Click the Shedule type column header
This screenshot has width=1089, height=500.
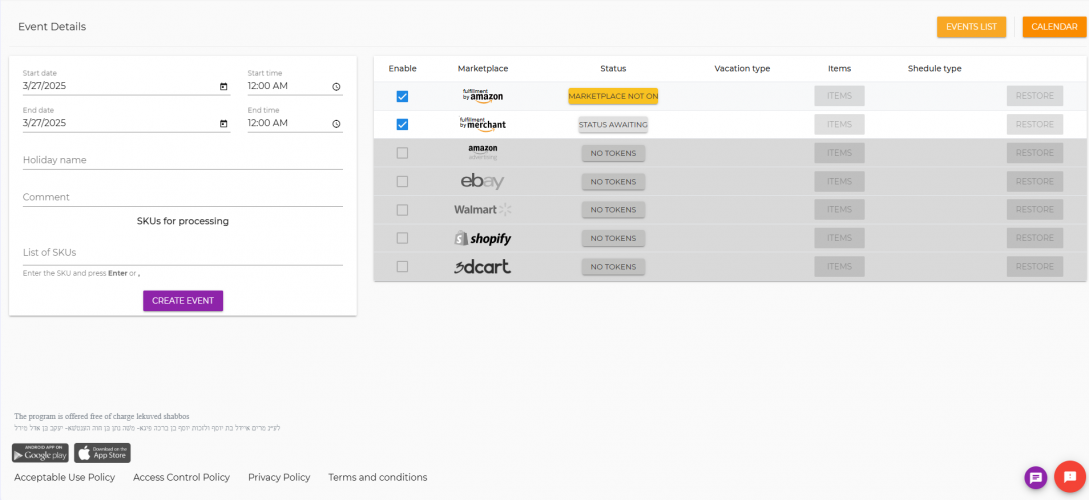click(x=935, y=69)
